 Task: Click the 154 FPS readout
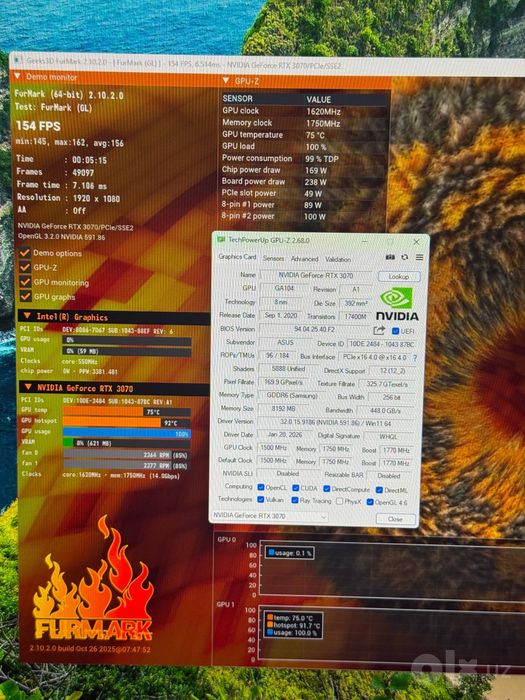coord(38,126)
